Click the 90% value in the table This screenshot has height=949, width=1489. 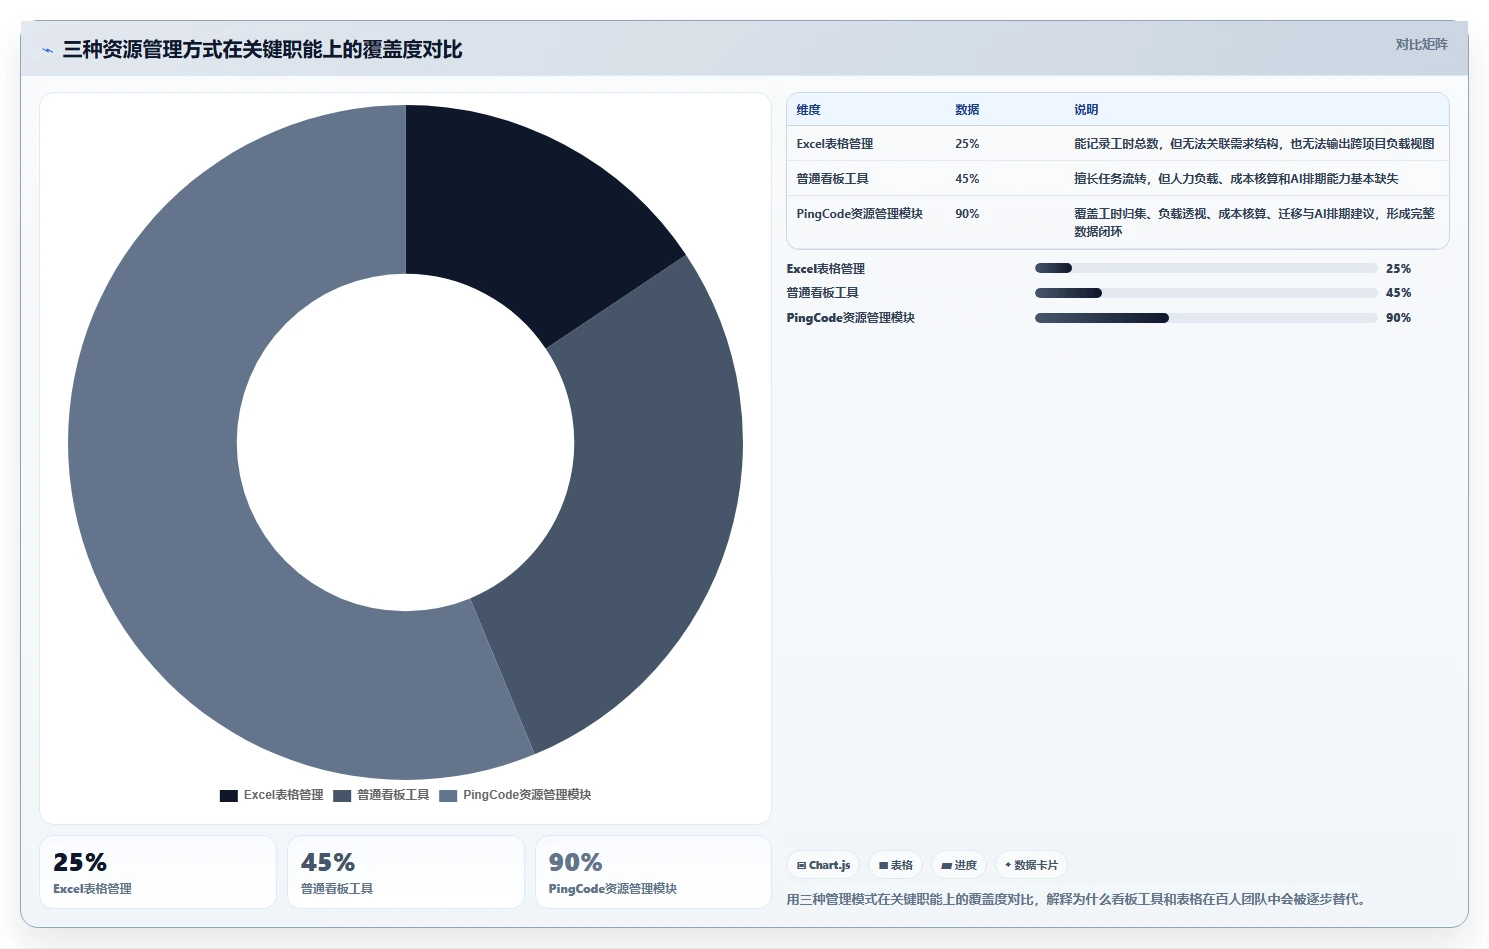(967, 214)
